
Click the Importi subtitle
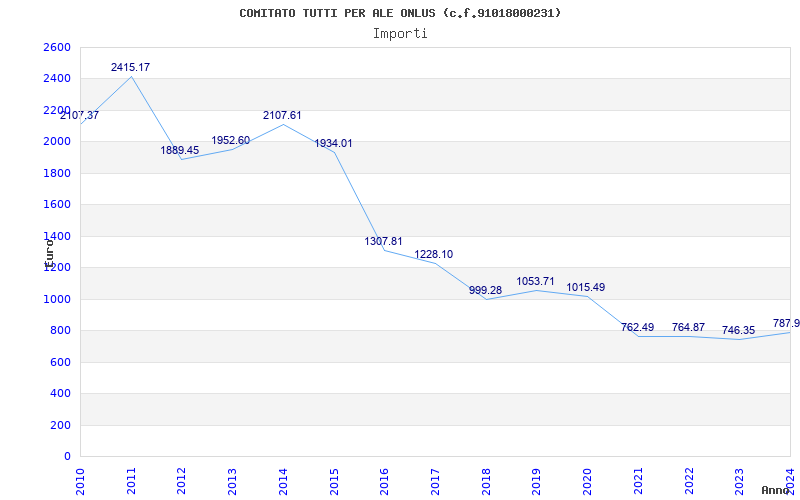pos(400,34)
